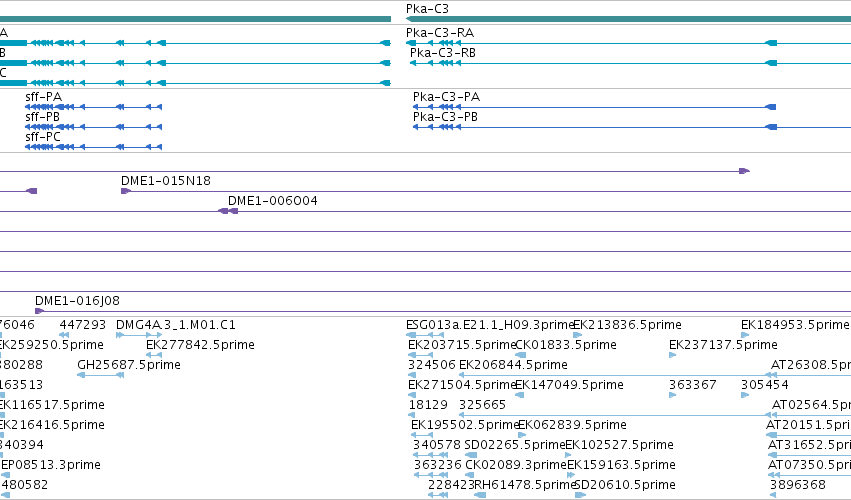Select EST EK271504.5prime
The image size is (851, 500).
point(461,385)
